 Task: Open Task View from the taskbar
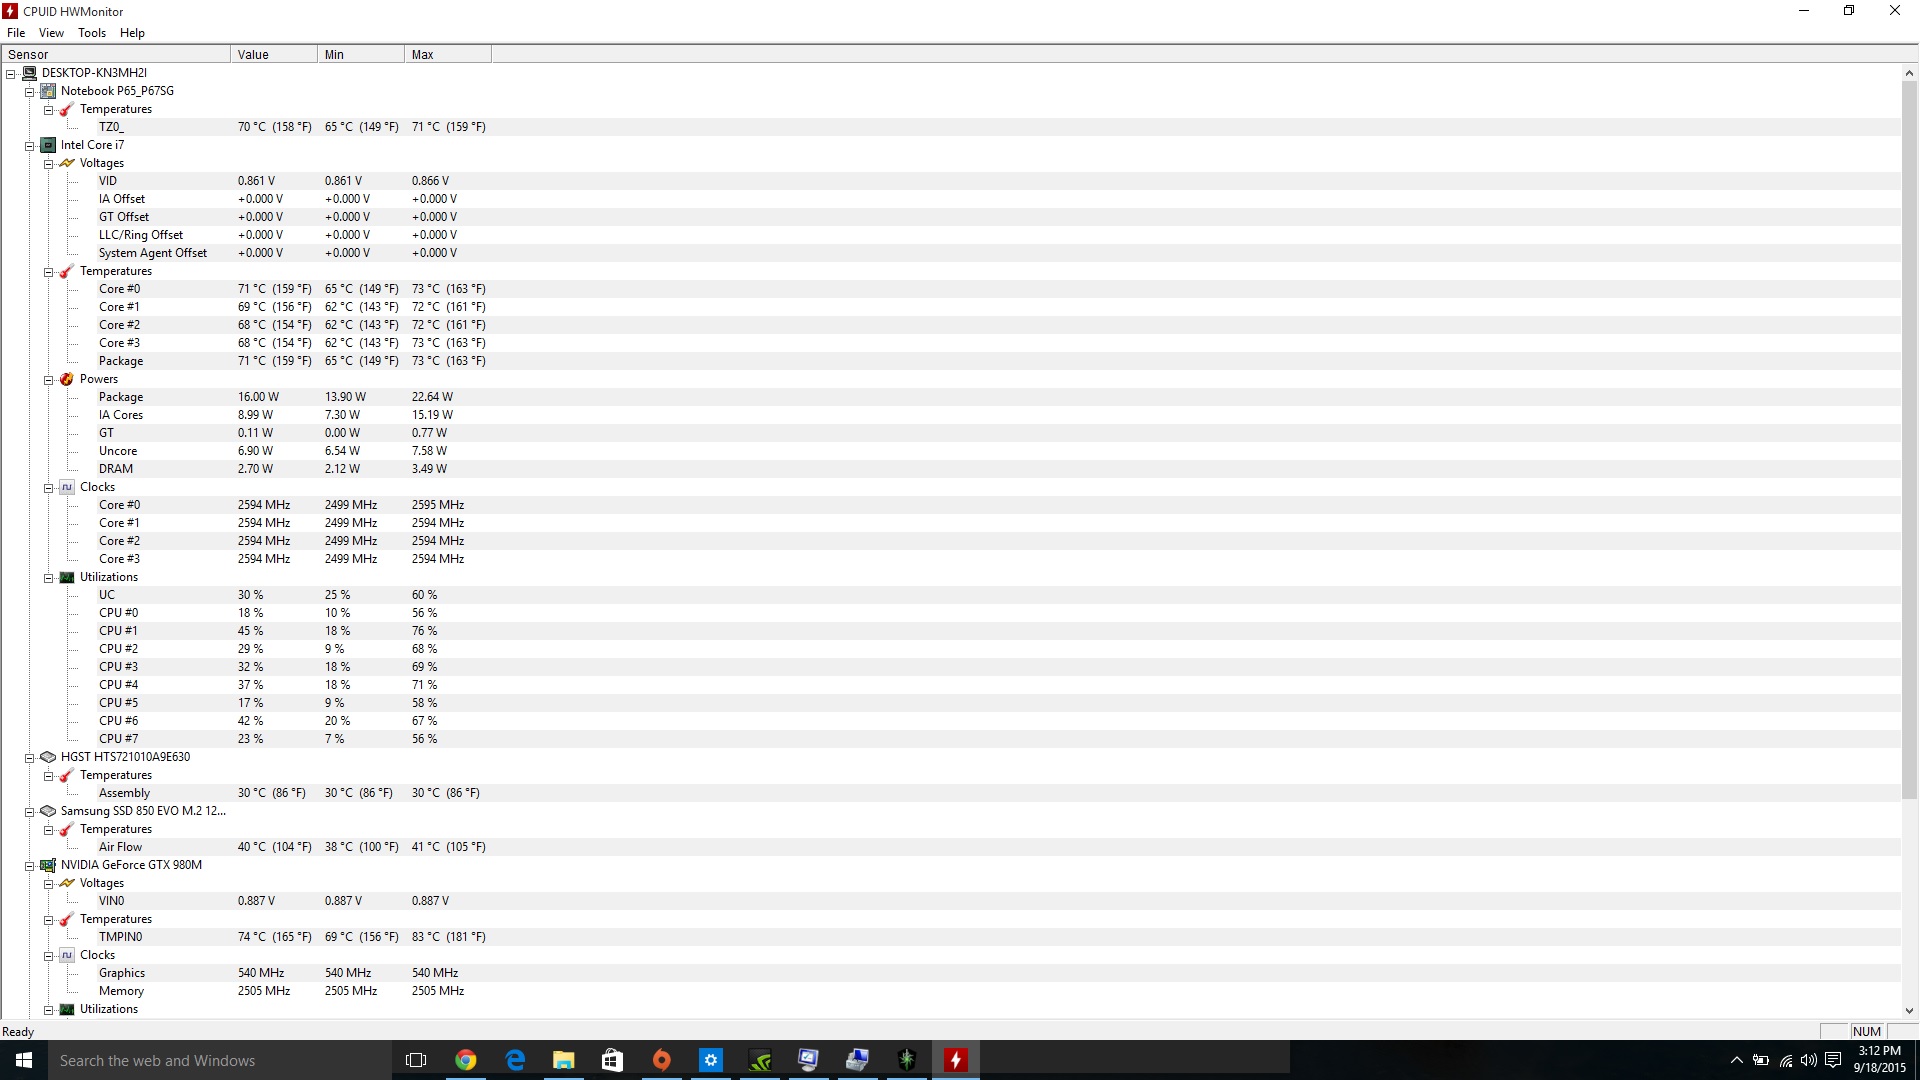tap(416, 1060)
